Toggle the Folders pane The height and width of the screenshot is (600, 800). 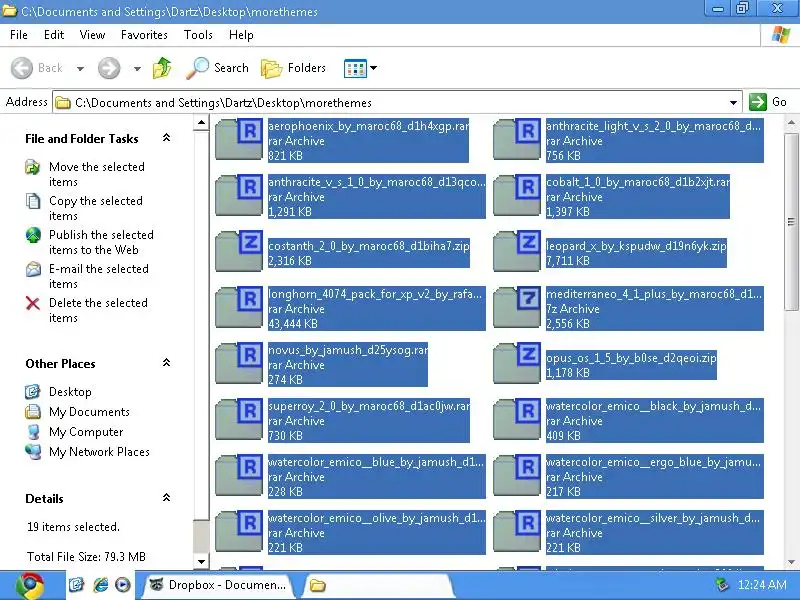pos(293,68)
